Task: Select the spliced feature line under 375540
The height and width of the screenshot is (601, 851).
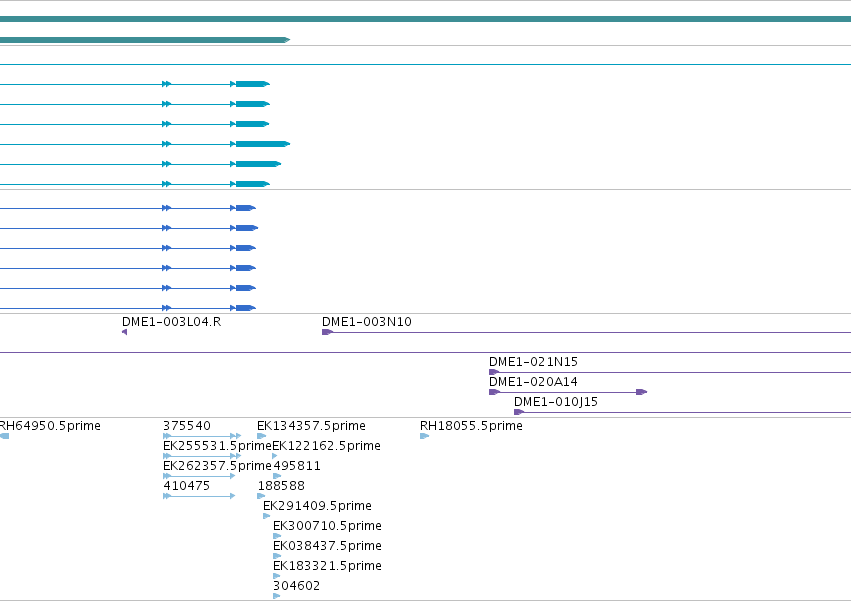Action: point(202,436)
